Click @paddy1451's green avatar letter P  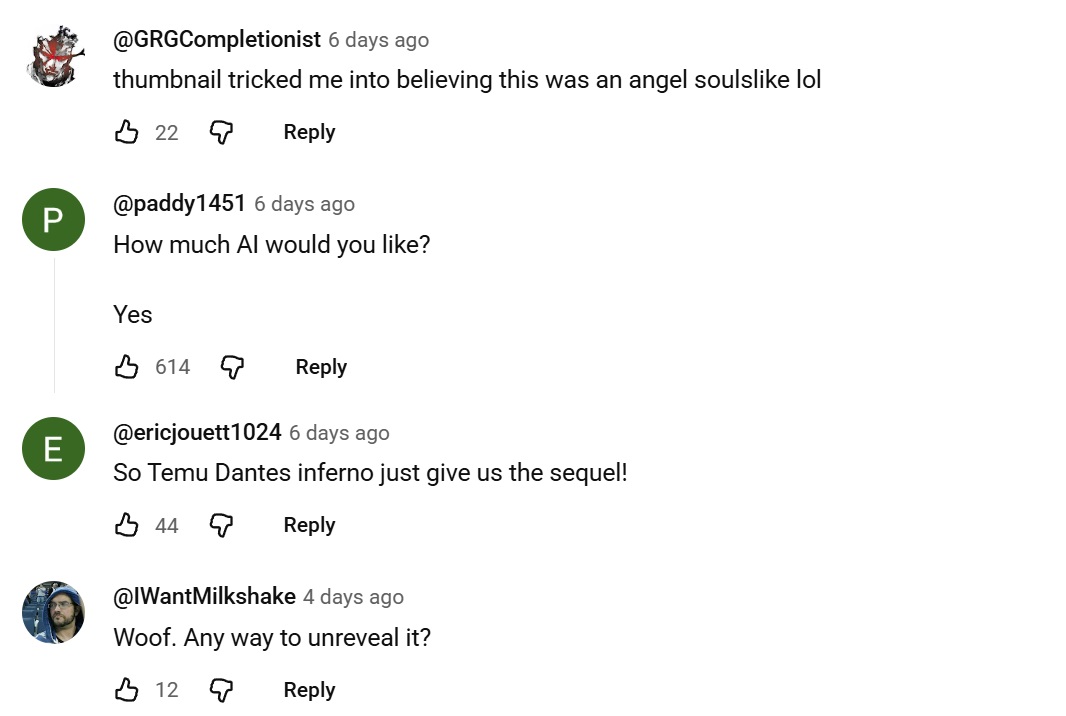(53, 219)
